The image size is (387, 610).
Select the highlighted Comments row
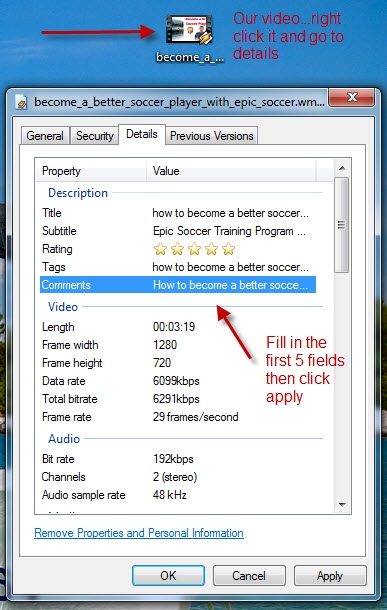178,285
